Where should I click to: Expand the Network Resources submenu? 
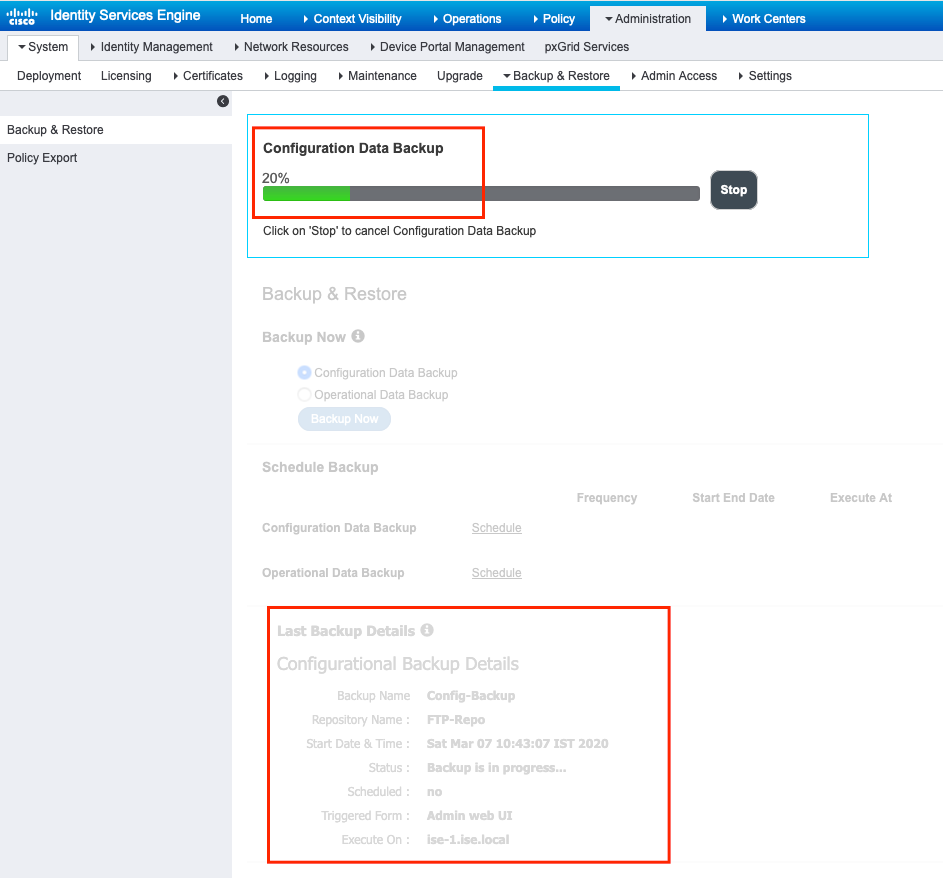tap(292, 47)
